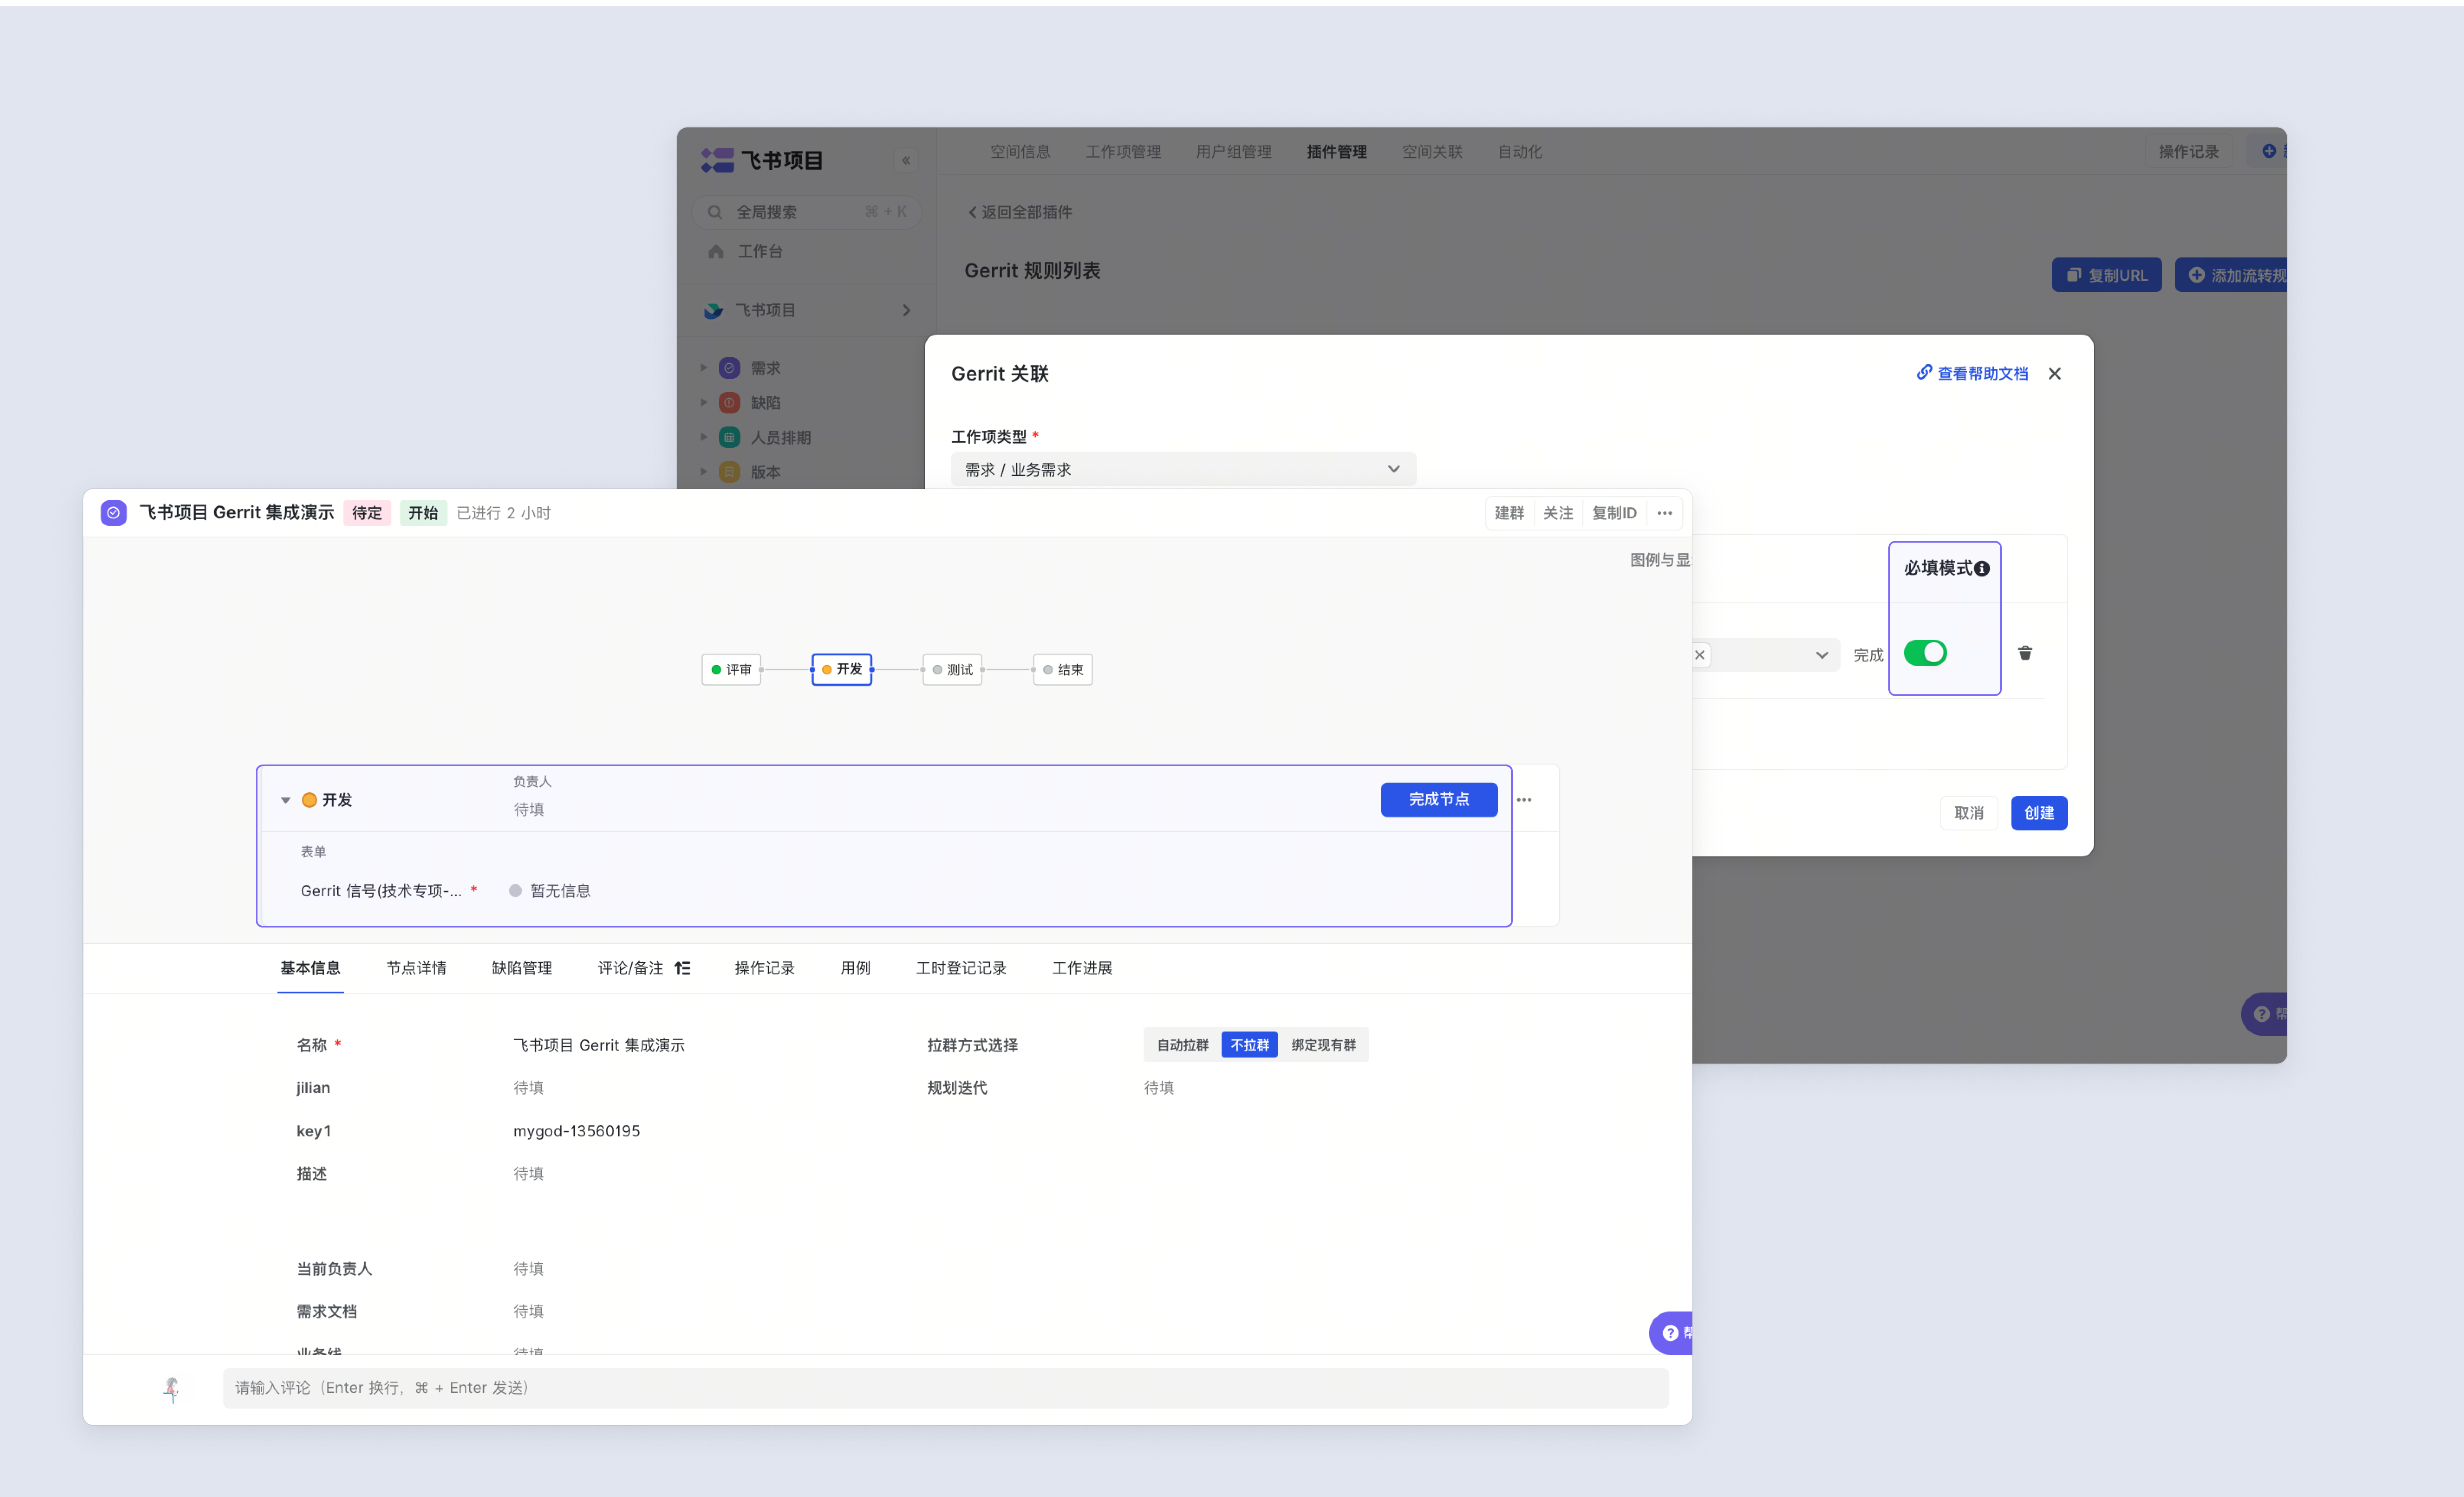Click 创建 in the Gerrit 关联 dialog
The image size is (2464, 1497).
[x=2039, y=813]
